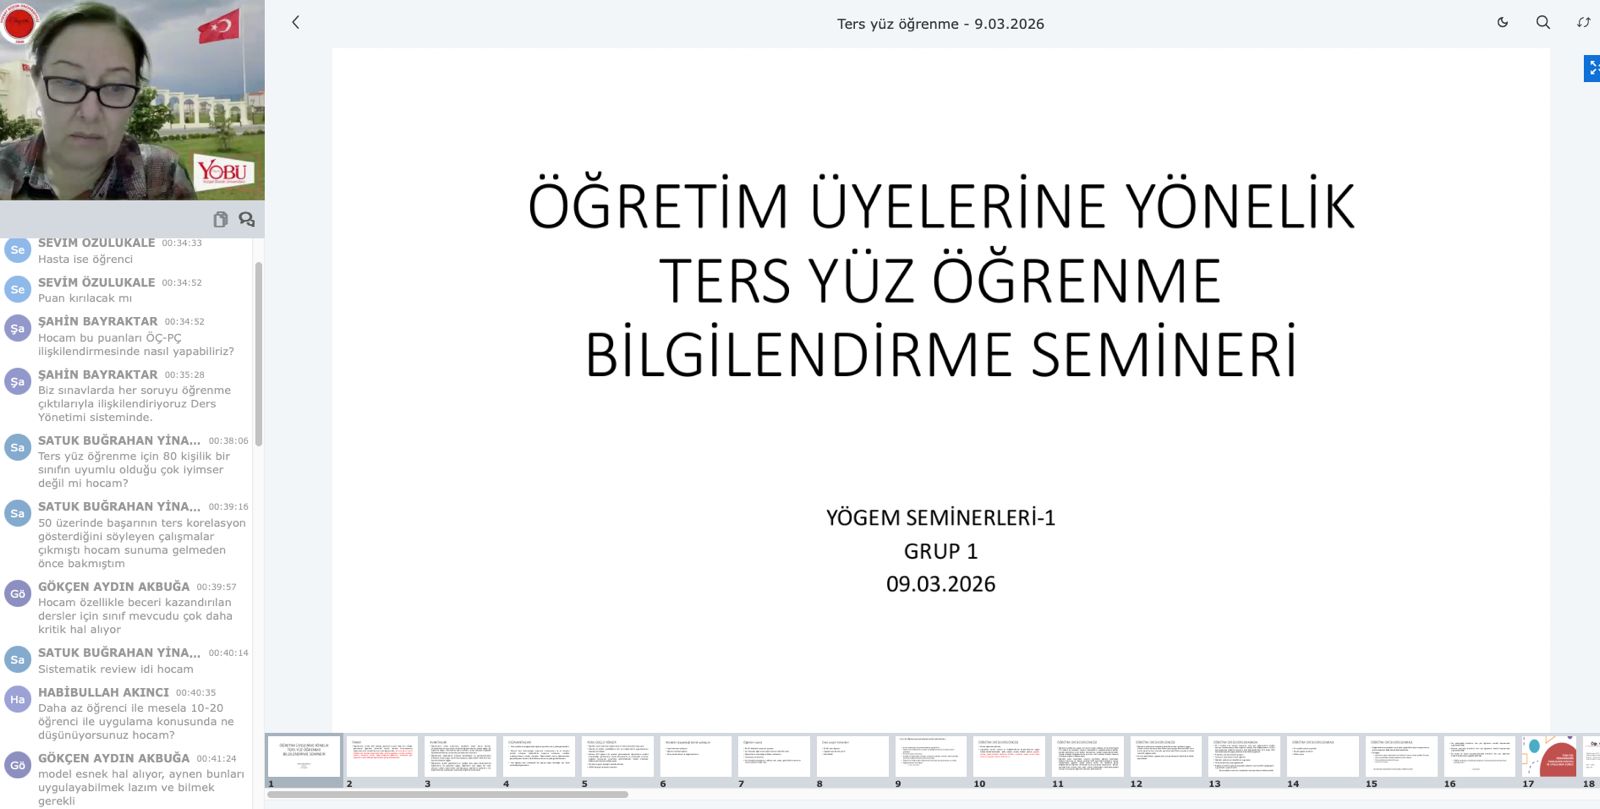Click the blue fullscreen expand button
The image size is (1600, 809).
(1592, 68)
